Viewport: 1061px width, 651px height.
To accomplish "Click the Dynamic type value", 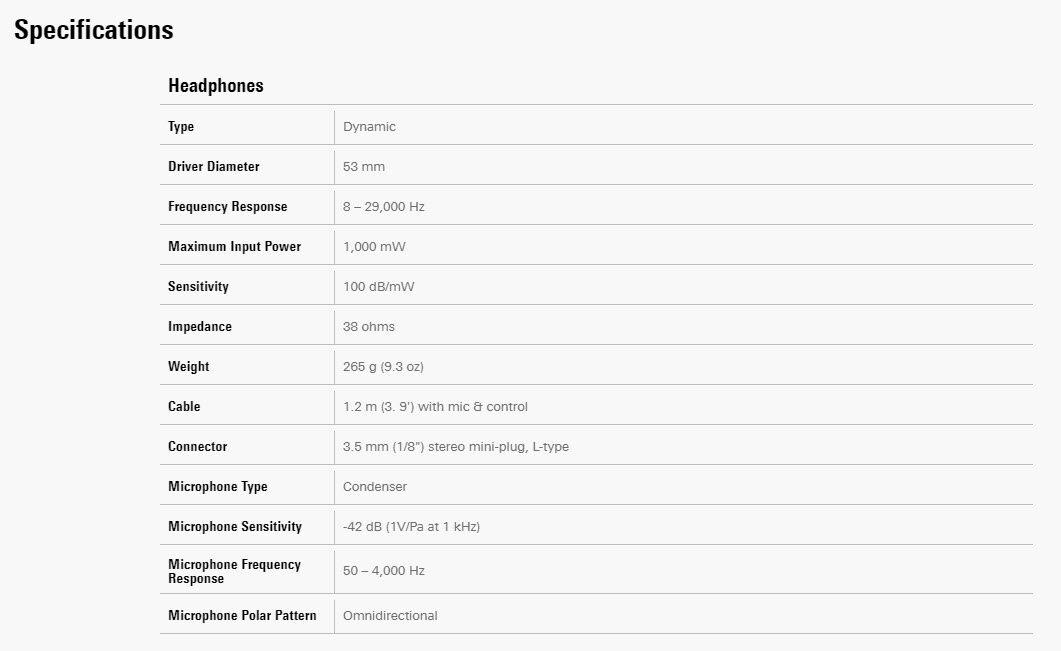I will coord(369,127).
